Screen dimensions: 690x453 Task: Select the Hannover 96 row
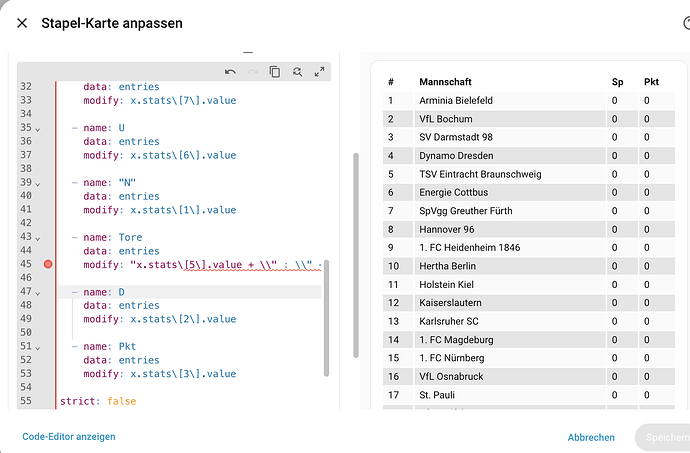coord(529,229)
